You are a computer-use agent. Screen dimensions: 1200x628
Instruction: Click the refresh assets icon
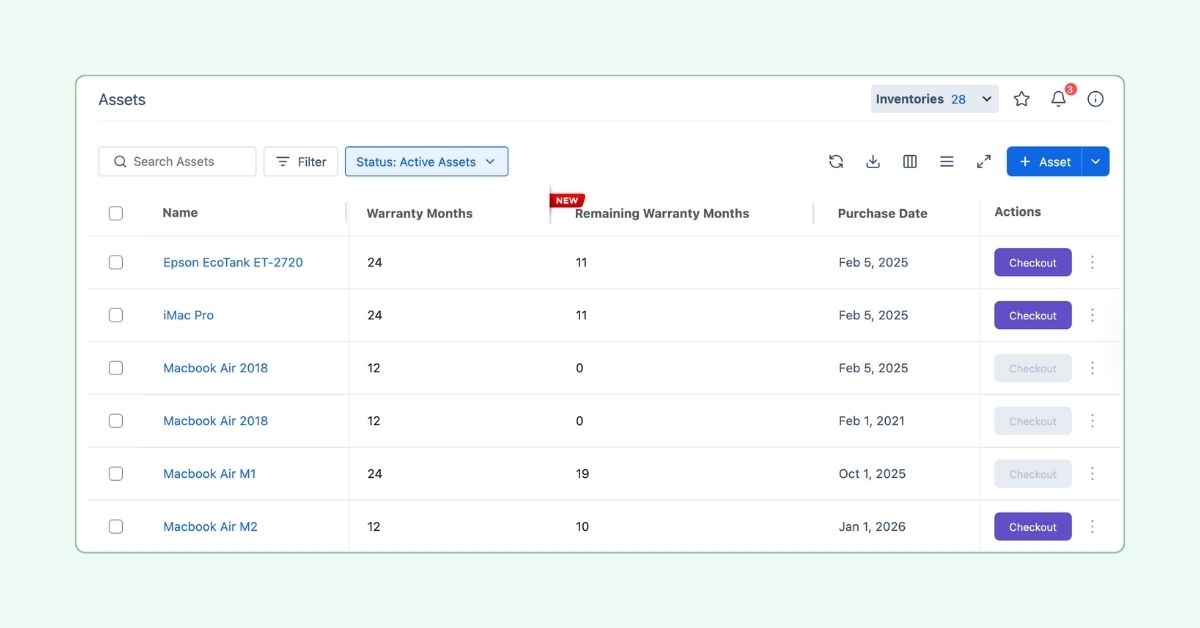836,162
